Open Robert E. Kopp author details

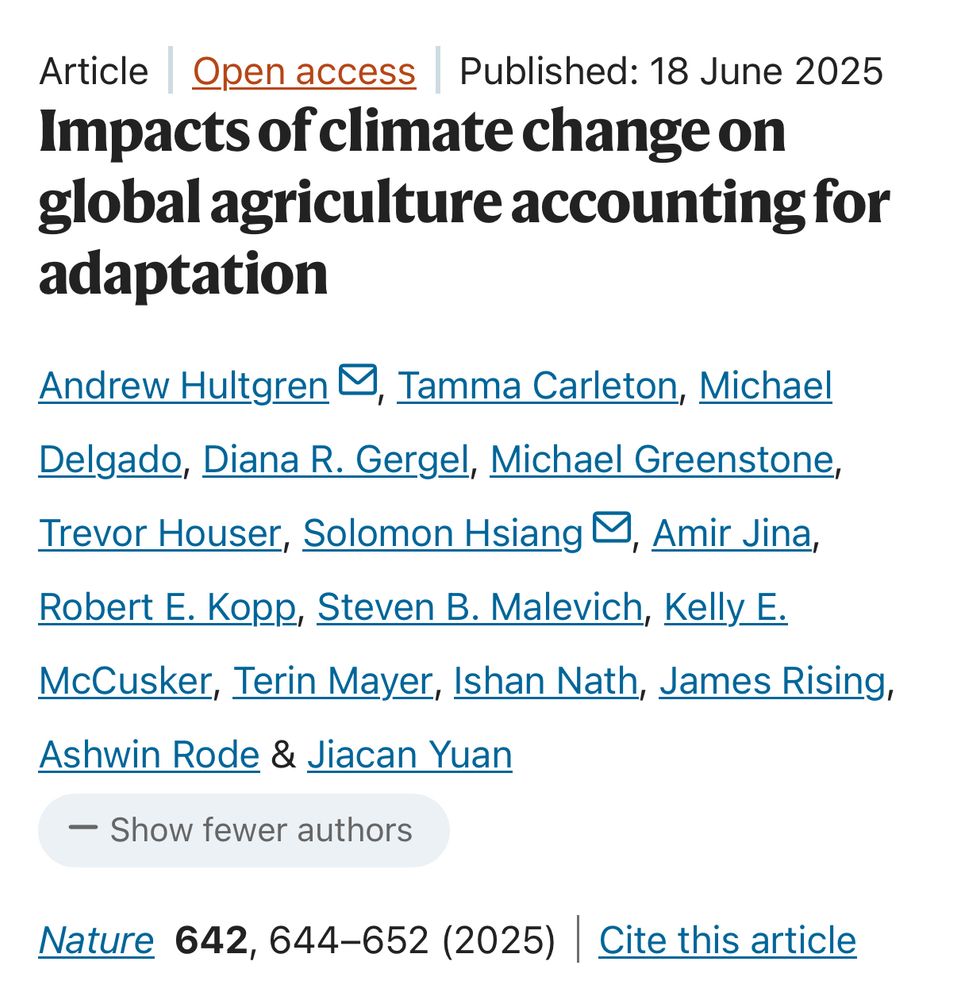click(168, 607)
